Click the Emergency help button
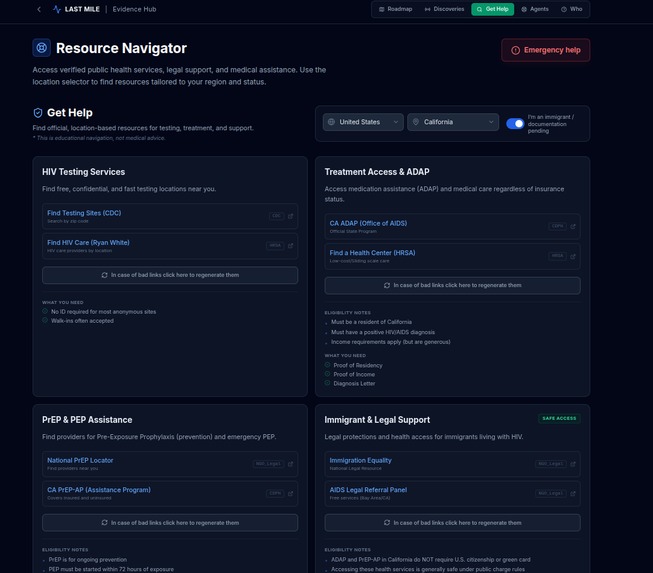 coord(546,50)
